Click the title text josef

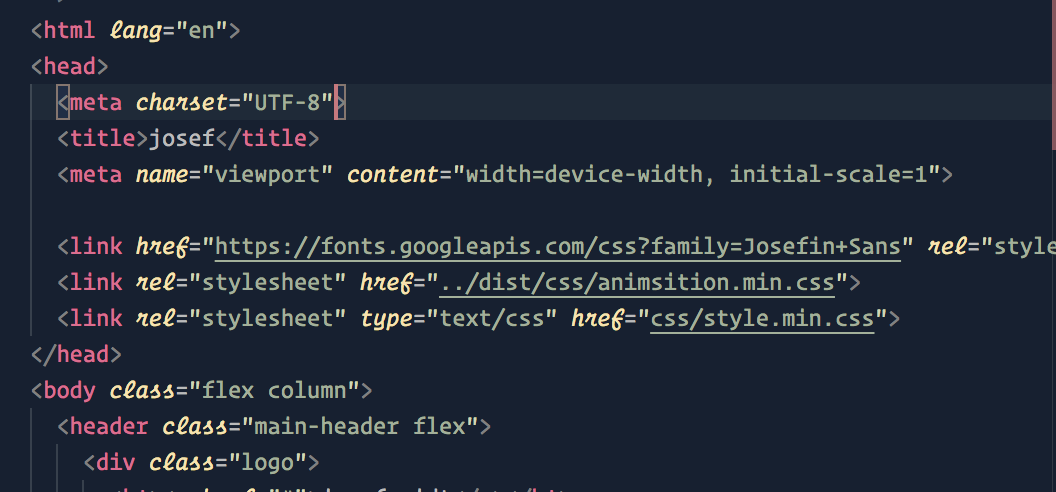(x=182, y=138)
